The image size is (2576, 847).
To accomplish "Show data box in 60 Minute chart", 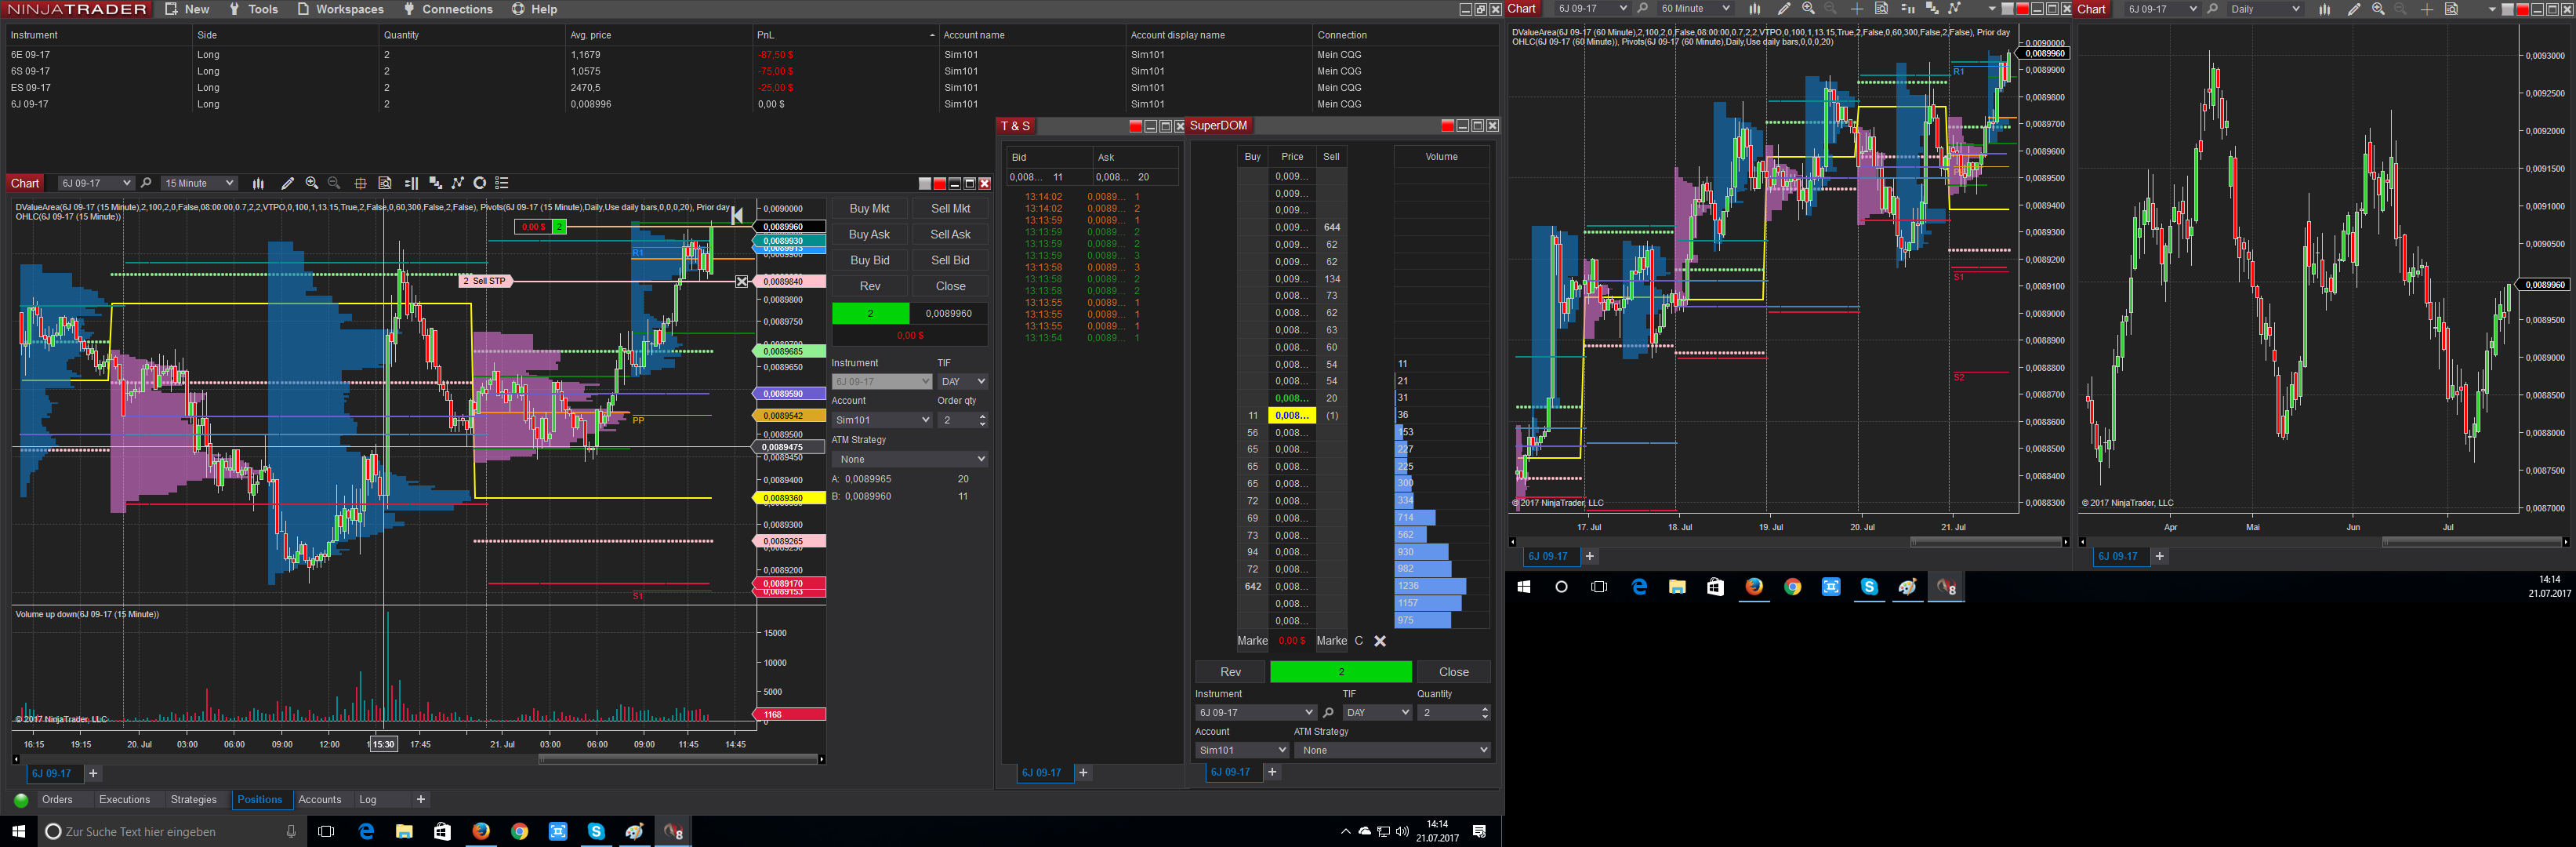I will pyautogui.click(x=1881, y=9).
